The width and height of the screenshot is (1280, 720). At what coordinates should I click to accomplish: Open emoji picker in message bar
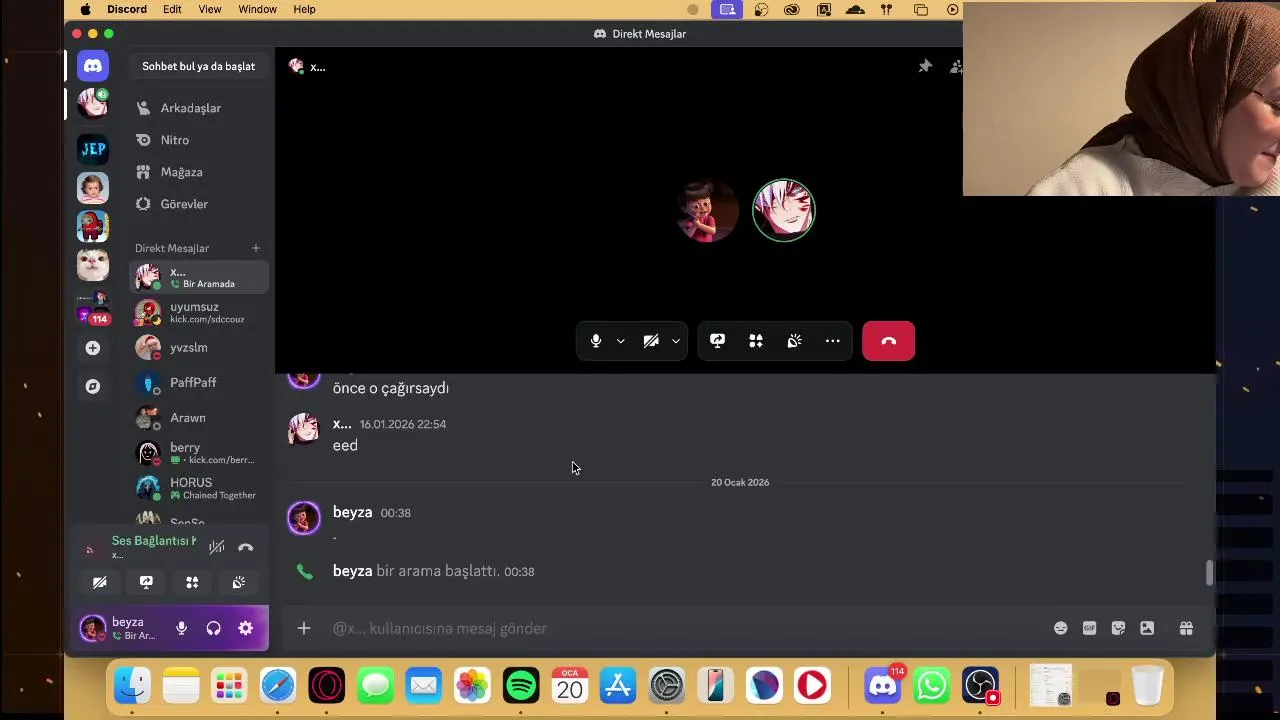coord(1060,628)
